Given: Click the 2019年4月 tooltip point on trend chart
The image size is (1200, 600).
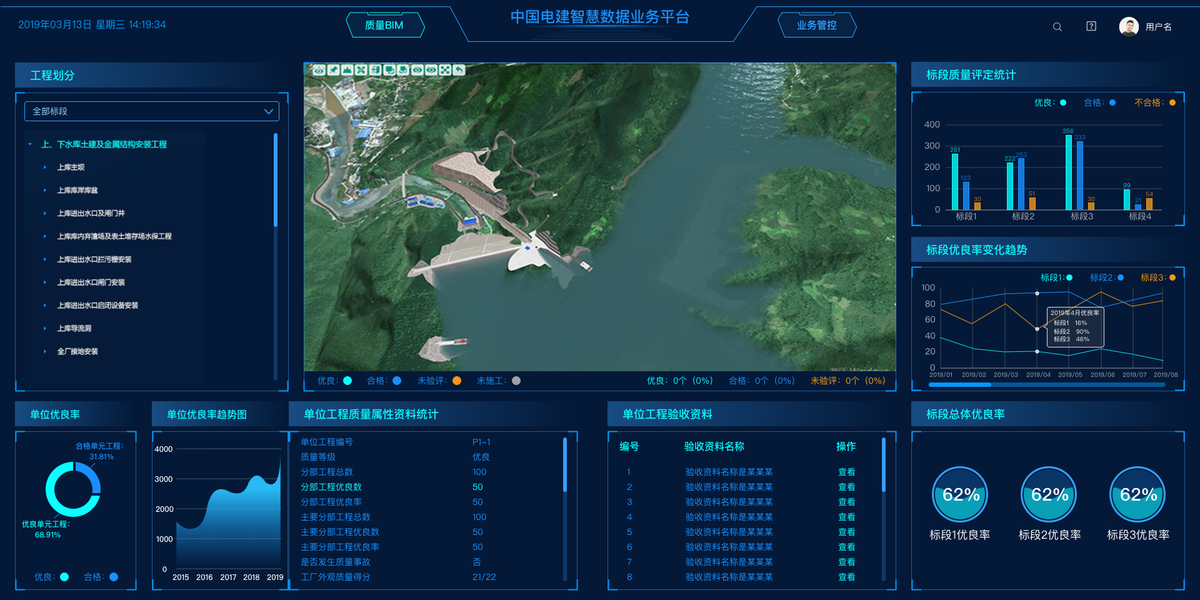Looking at the screenshot, I should click(1037, 328).
